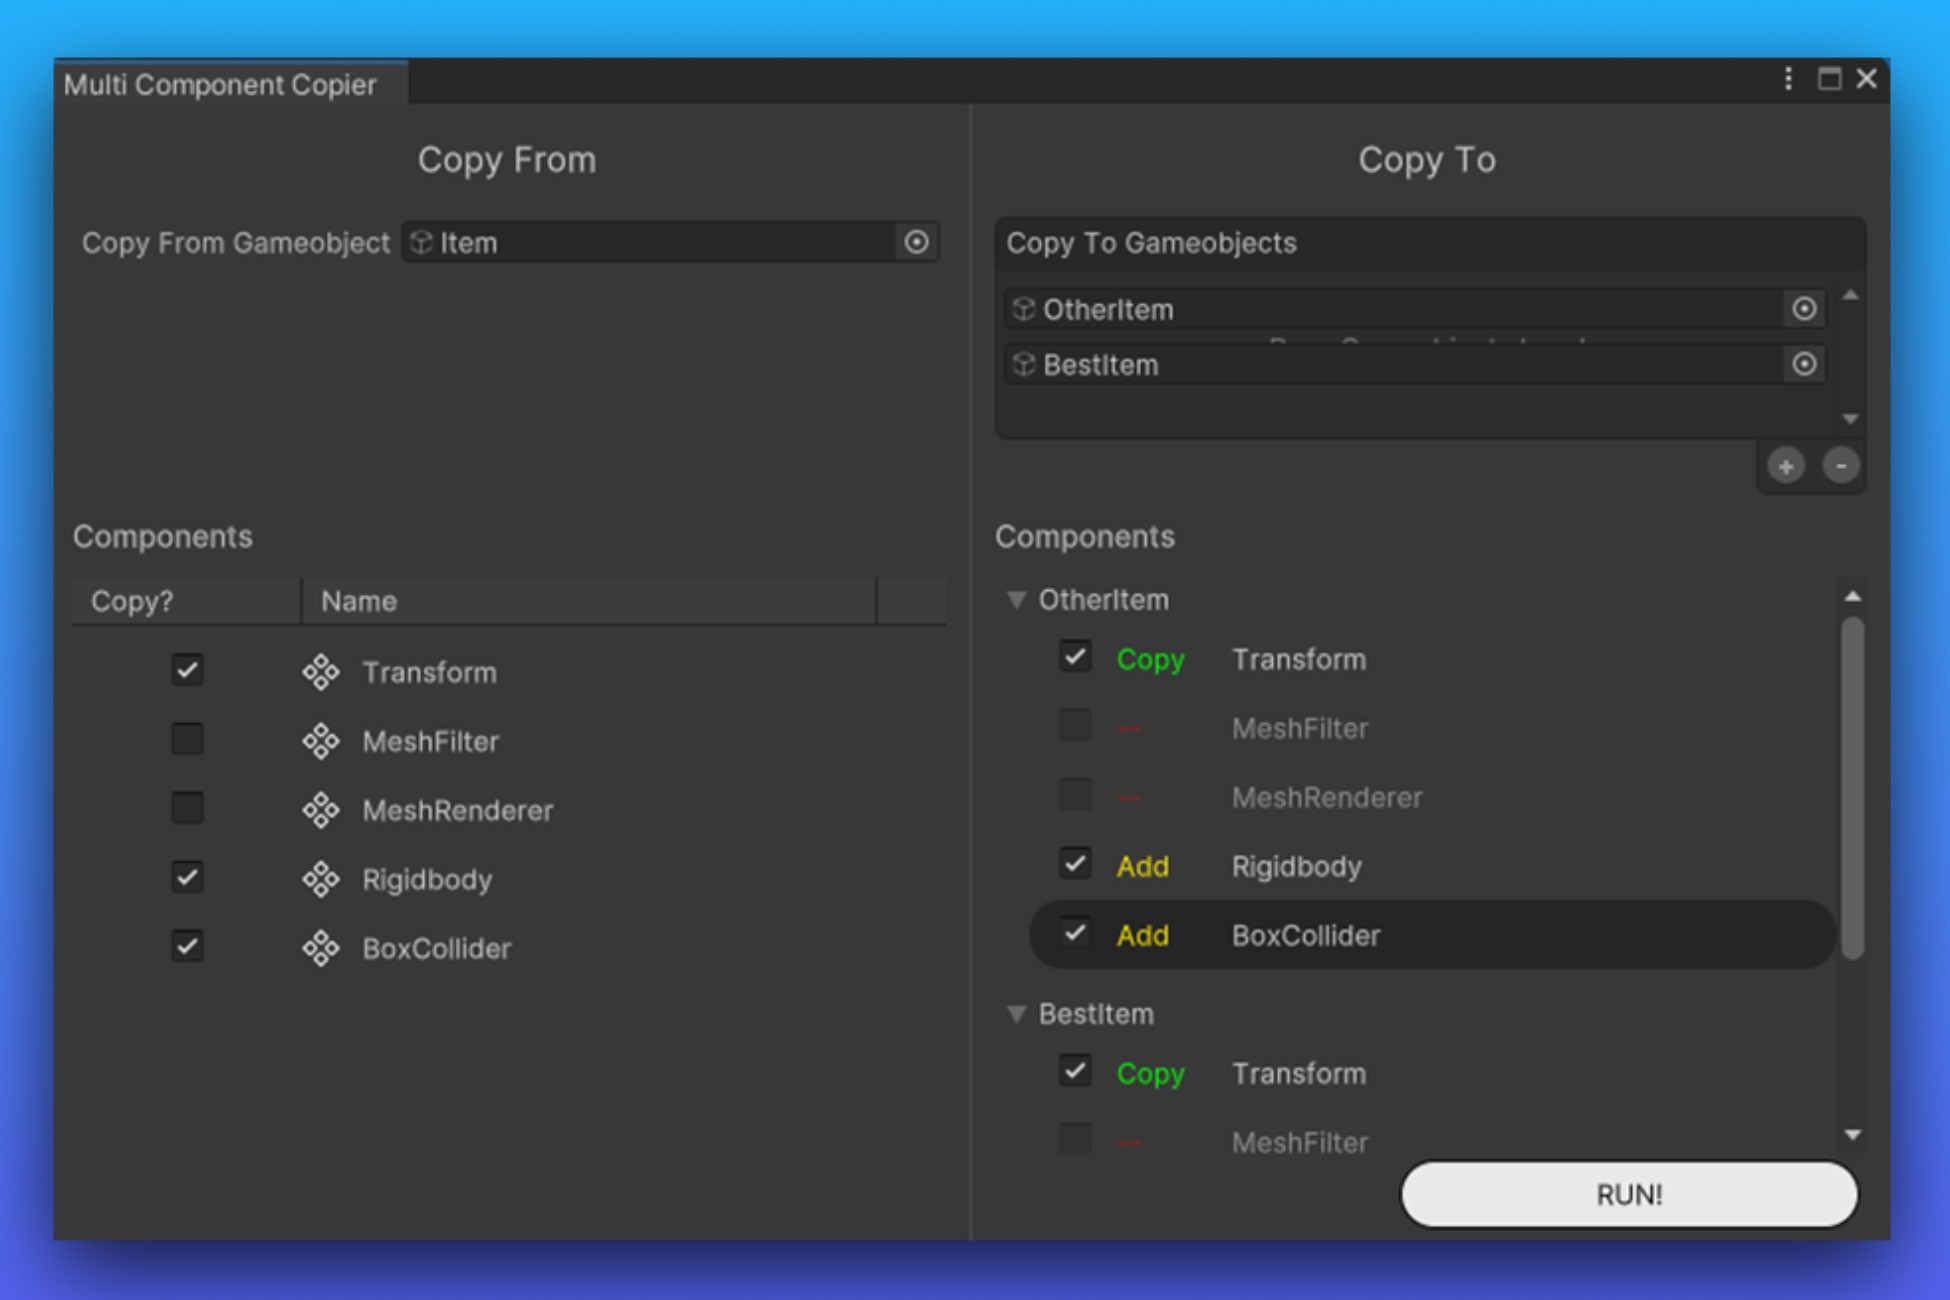Collapse the OtherItem components foldout
The width and height of the screenshot is (1950, 1300).
[x=1016, y=599]
